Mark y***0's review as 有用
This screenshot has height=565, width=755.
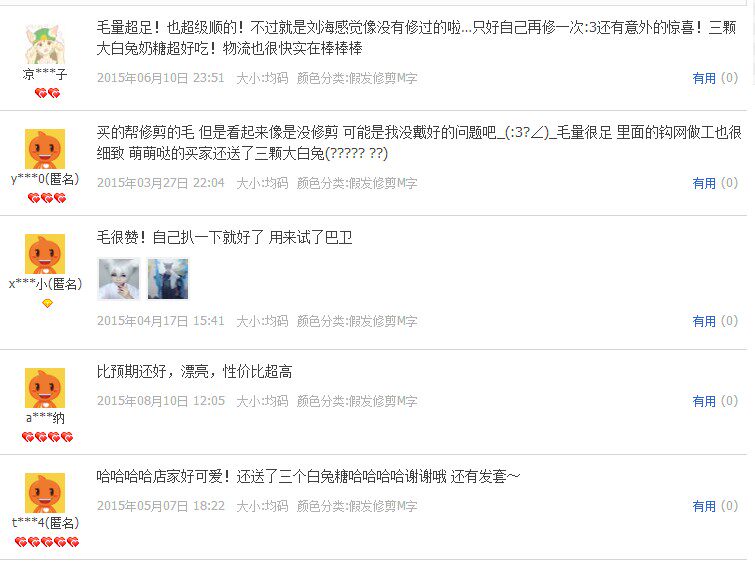point(704,183)
